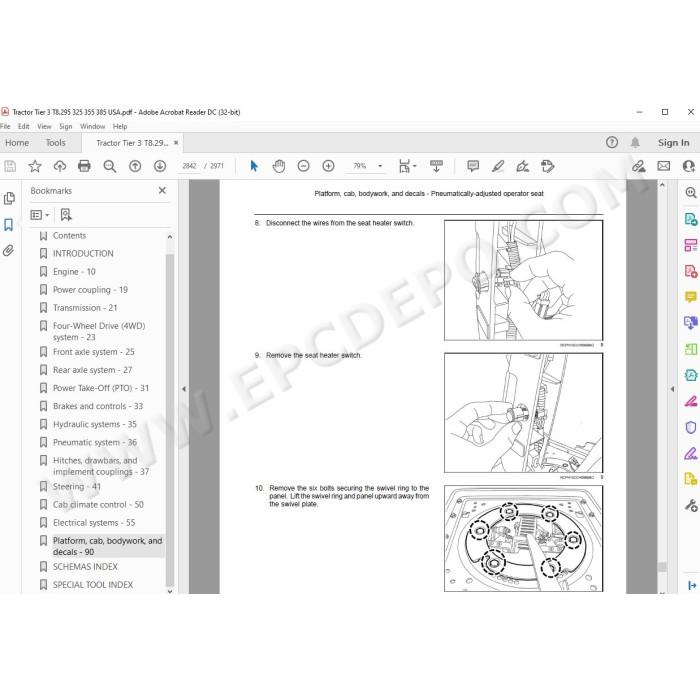
Task: Add a comment with sticky note icon
Action: click(x=473, y=167)
